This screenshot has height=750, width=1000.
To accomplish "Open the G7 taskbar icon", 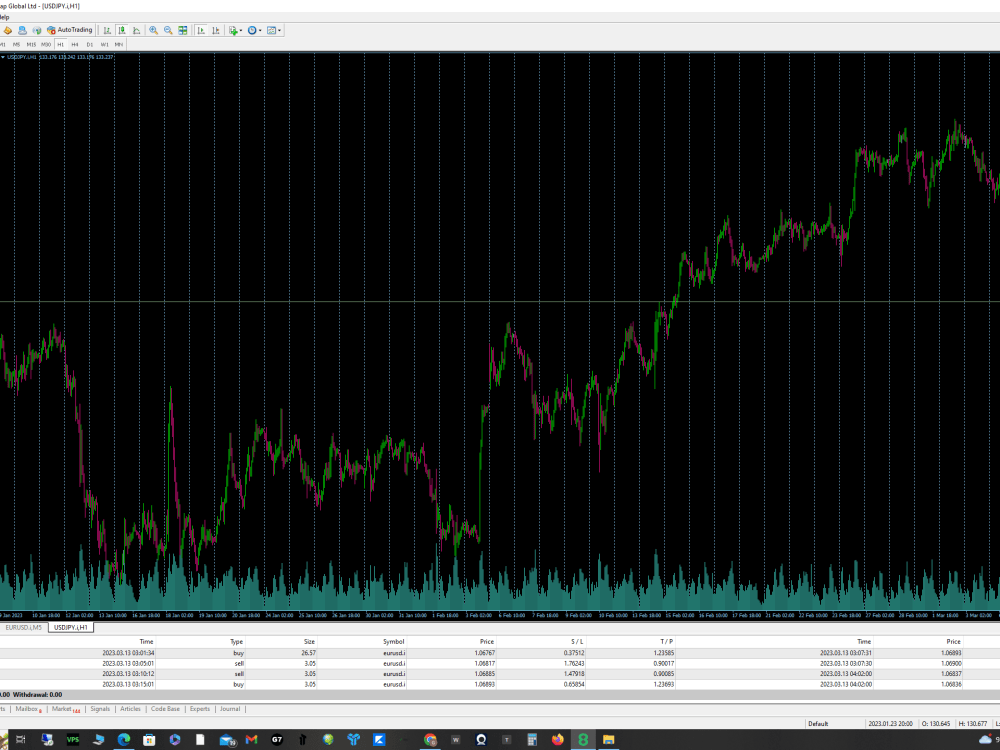I will (x=277, y=740).
